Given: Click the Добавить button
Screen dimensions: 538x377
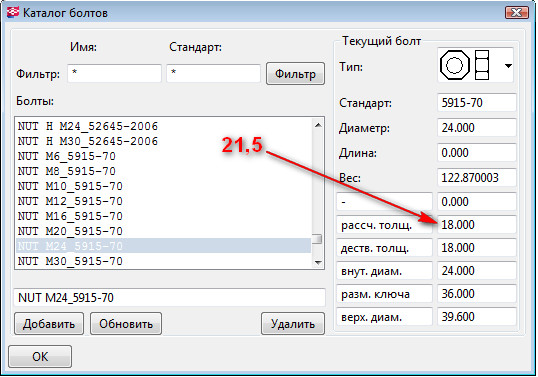Looking at the screenshot, I should pos(49,323).
